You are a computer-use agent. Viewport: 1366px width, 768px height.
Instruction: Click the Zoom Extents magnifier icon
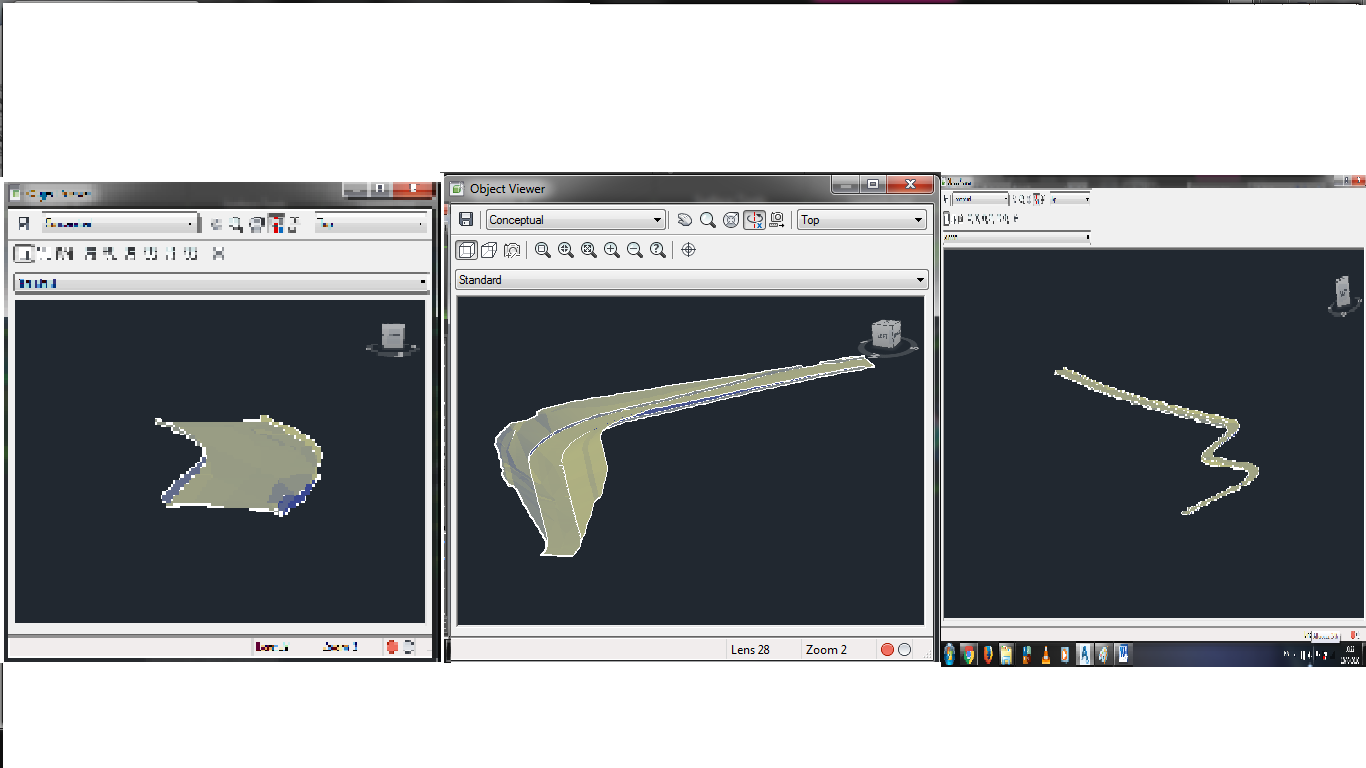[x=588, y=250]
